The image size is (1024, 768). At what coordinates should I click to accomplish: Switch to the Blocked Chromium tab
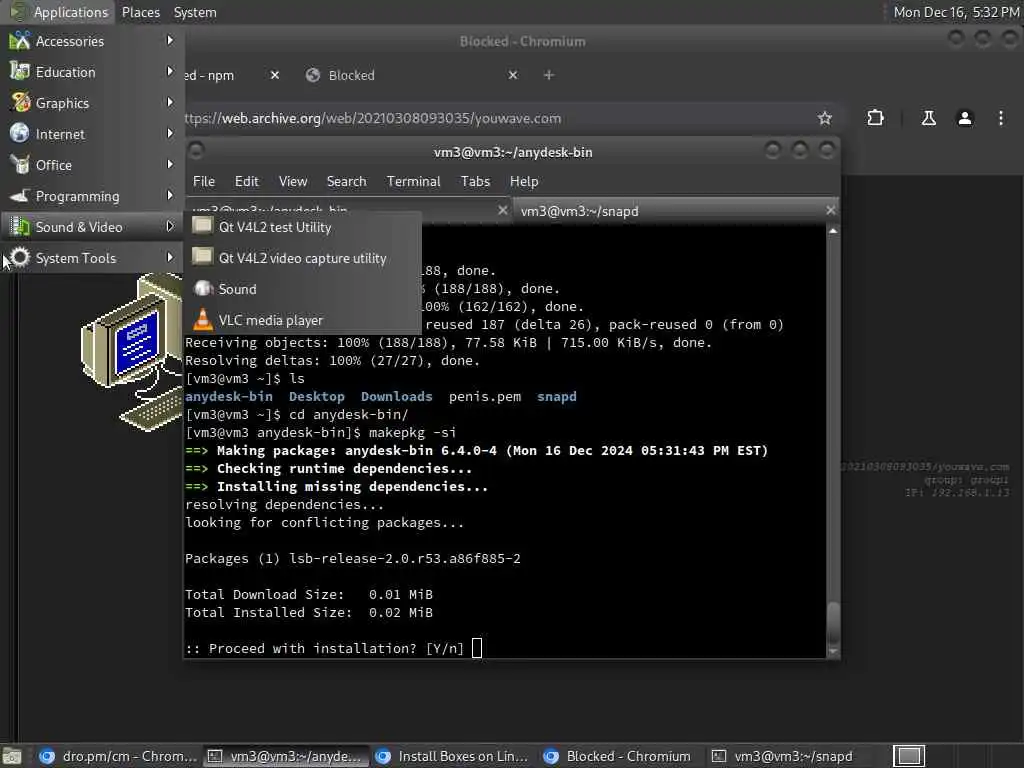click(411, 75)
